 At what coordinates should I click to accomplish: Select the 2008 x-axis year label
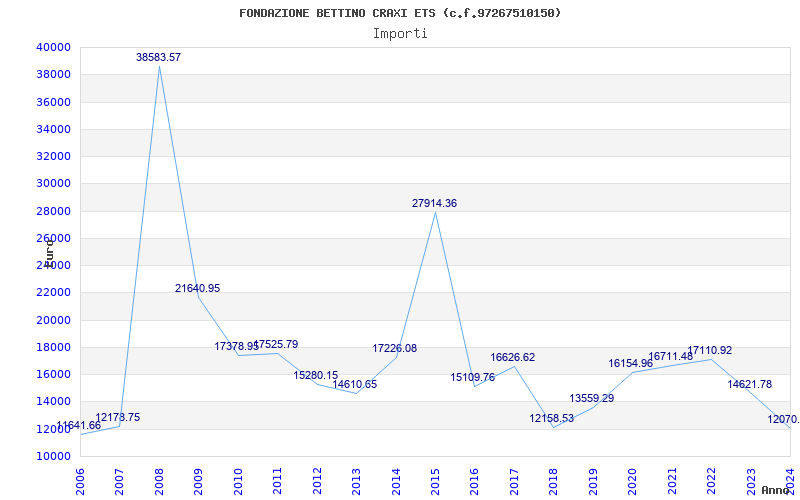(x=159, y=481)
